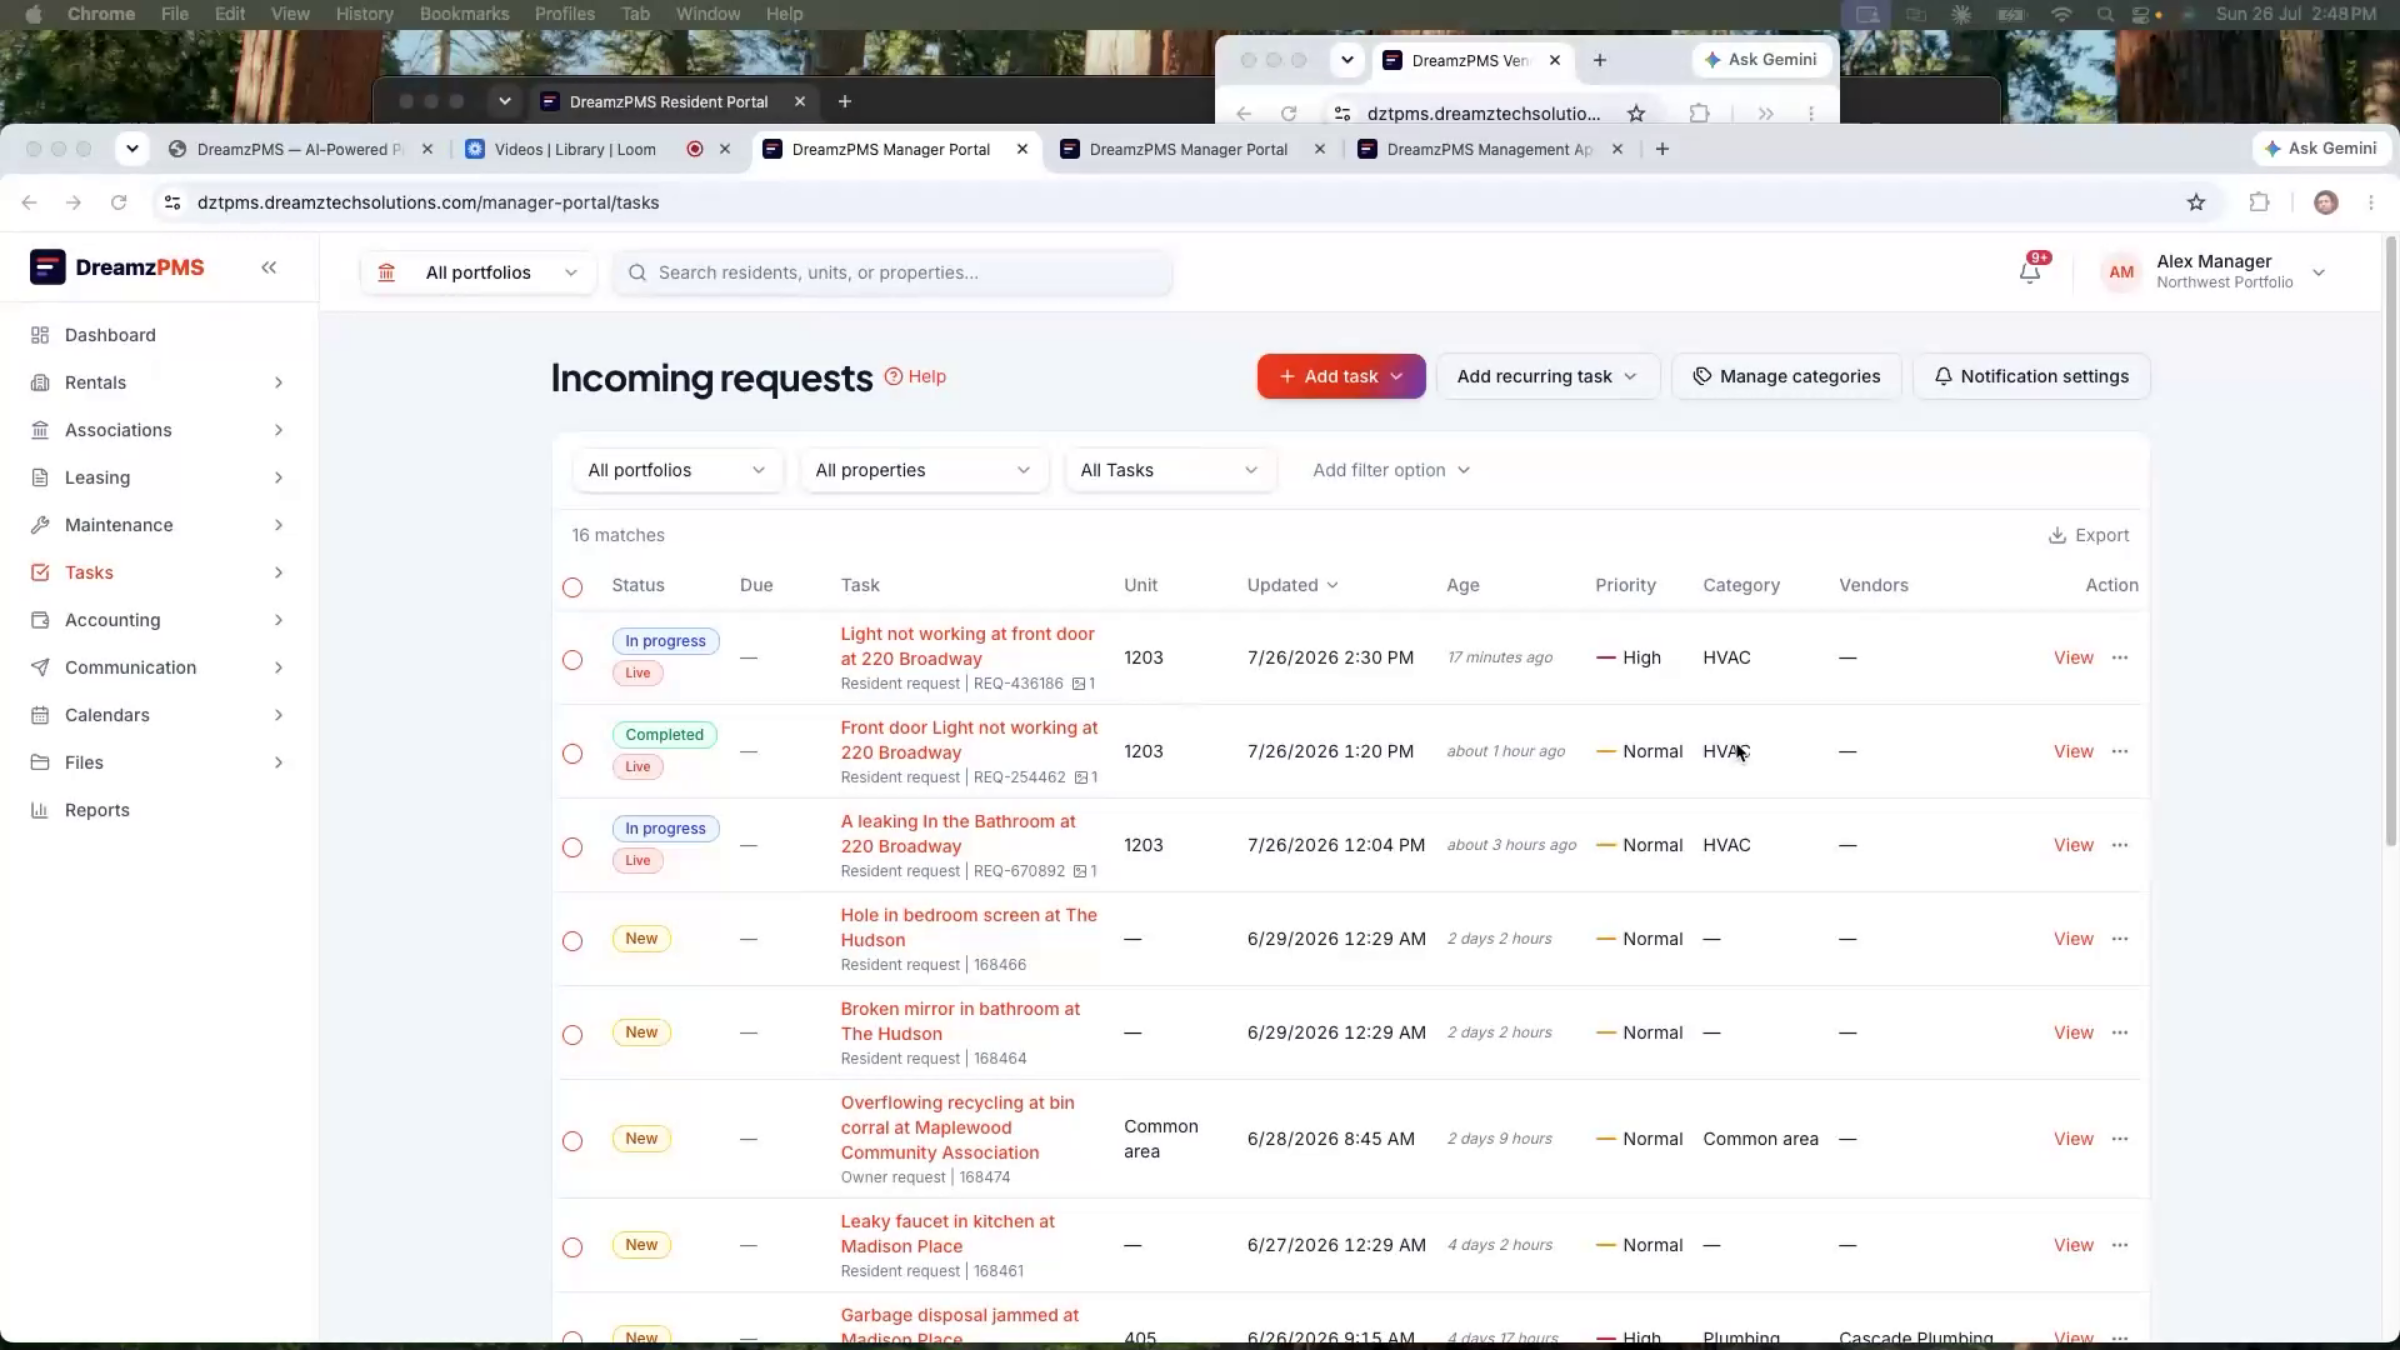Viewport: 2400px width, 1350px height.
Task: Open the more actions menu for Overflowing recycling row
Action: (2120, 1138)
